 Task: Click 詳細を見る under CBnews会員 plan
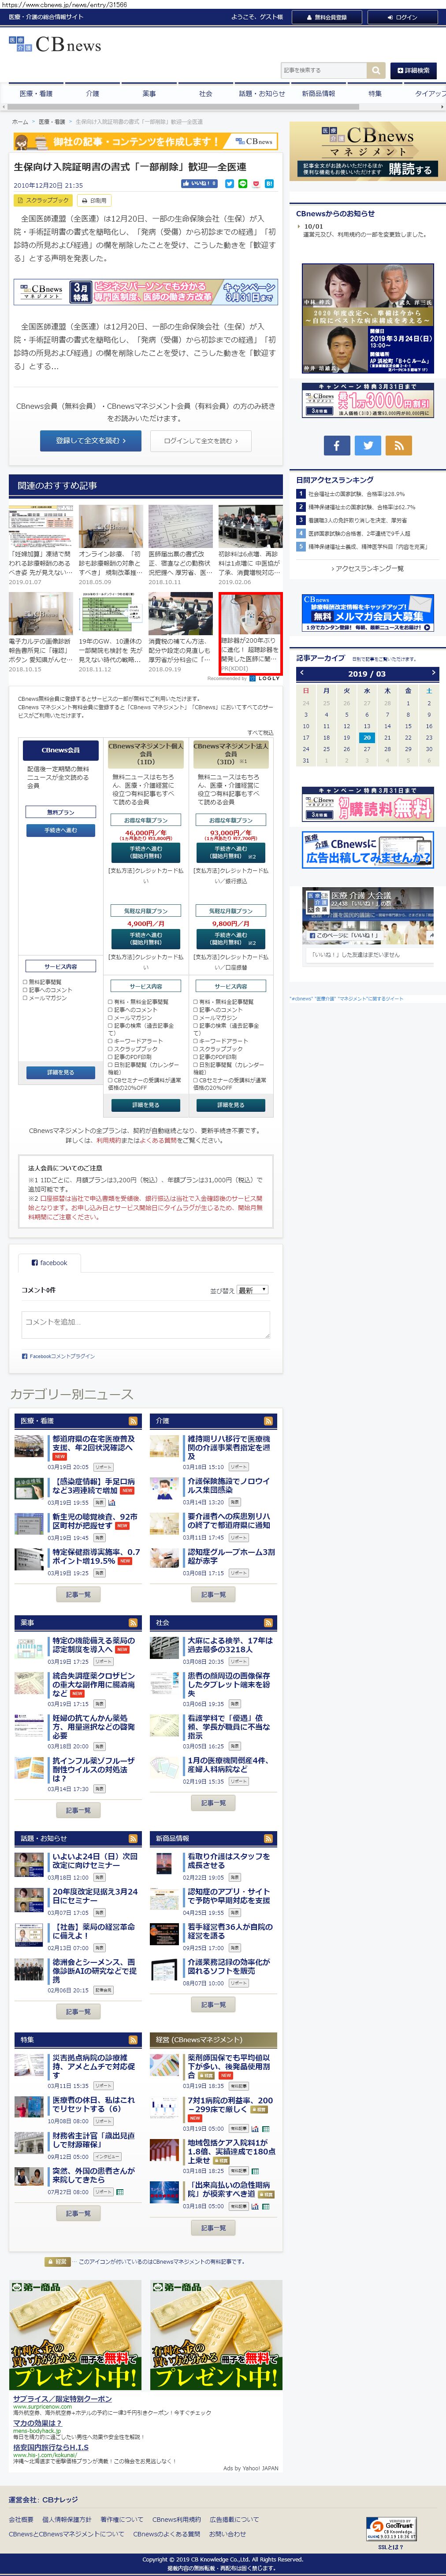coord(60,1072)
